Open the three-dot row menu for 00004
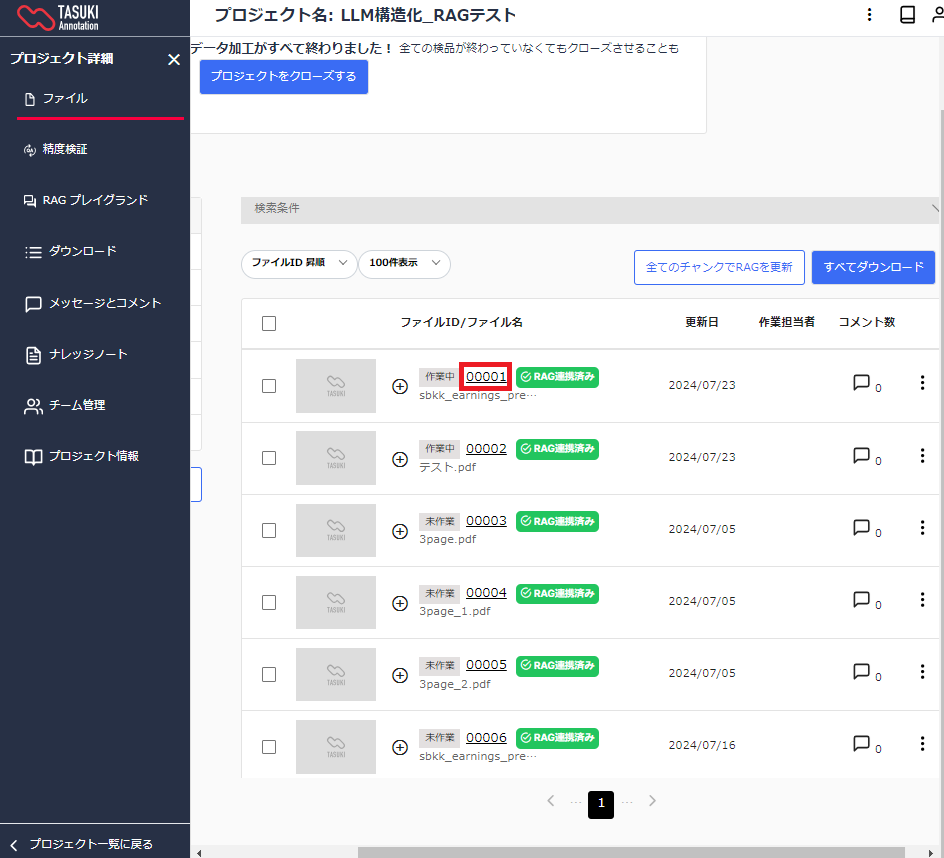 coord(922,600)
